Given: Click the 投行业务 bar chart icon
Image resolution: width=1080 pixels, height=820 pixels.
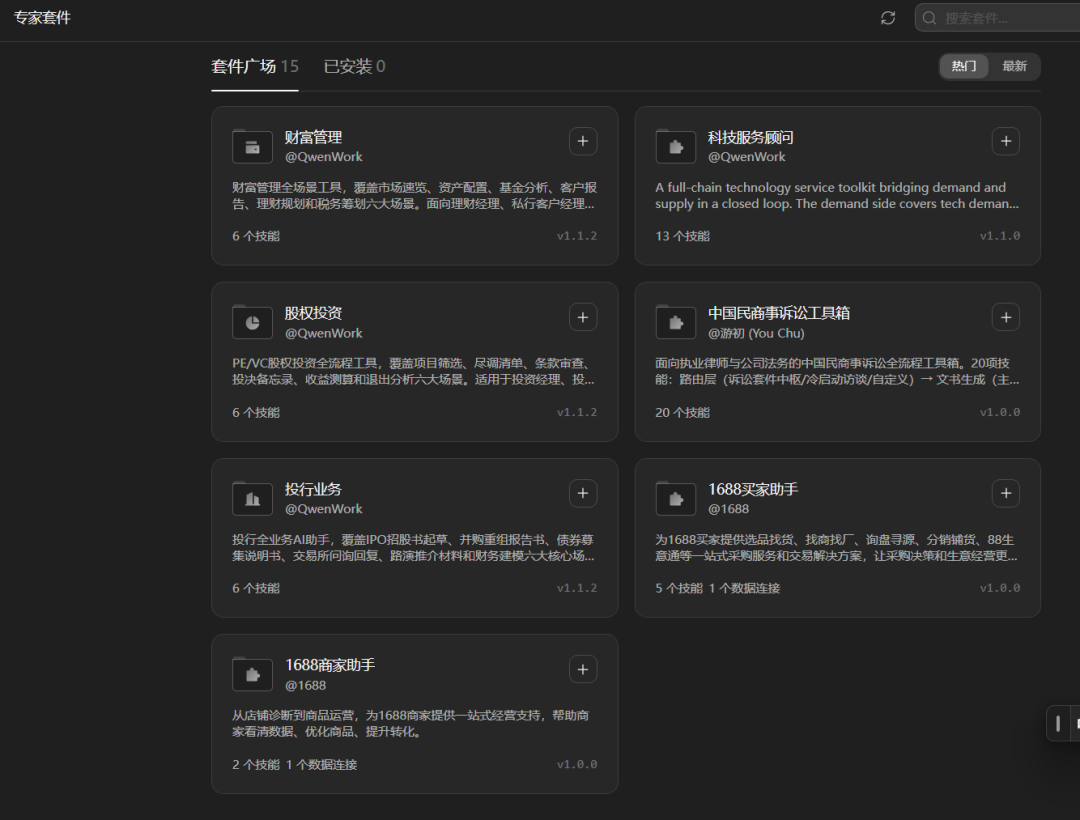Looking at the screenshot, I should (x=252, y=498).
